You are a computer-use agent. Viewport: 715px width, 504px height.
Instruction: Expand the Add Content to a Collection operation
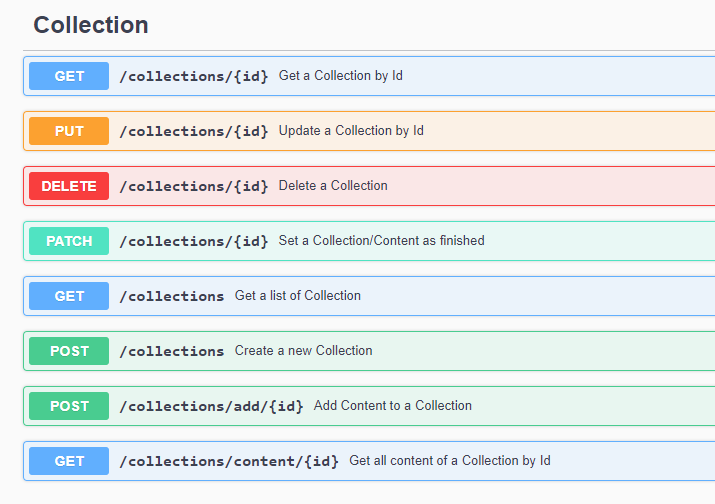click(x=369, y=406)
